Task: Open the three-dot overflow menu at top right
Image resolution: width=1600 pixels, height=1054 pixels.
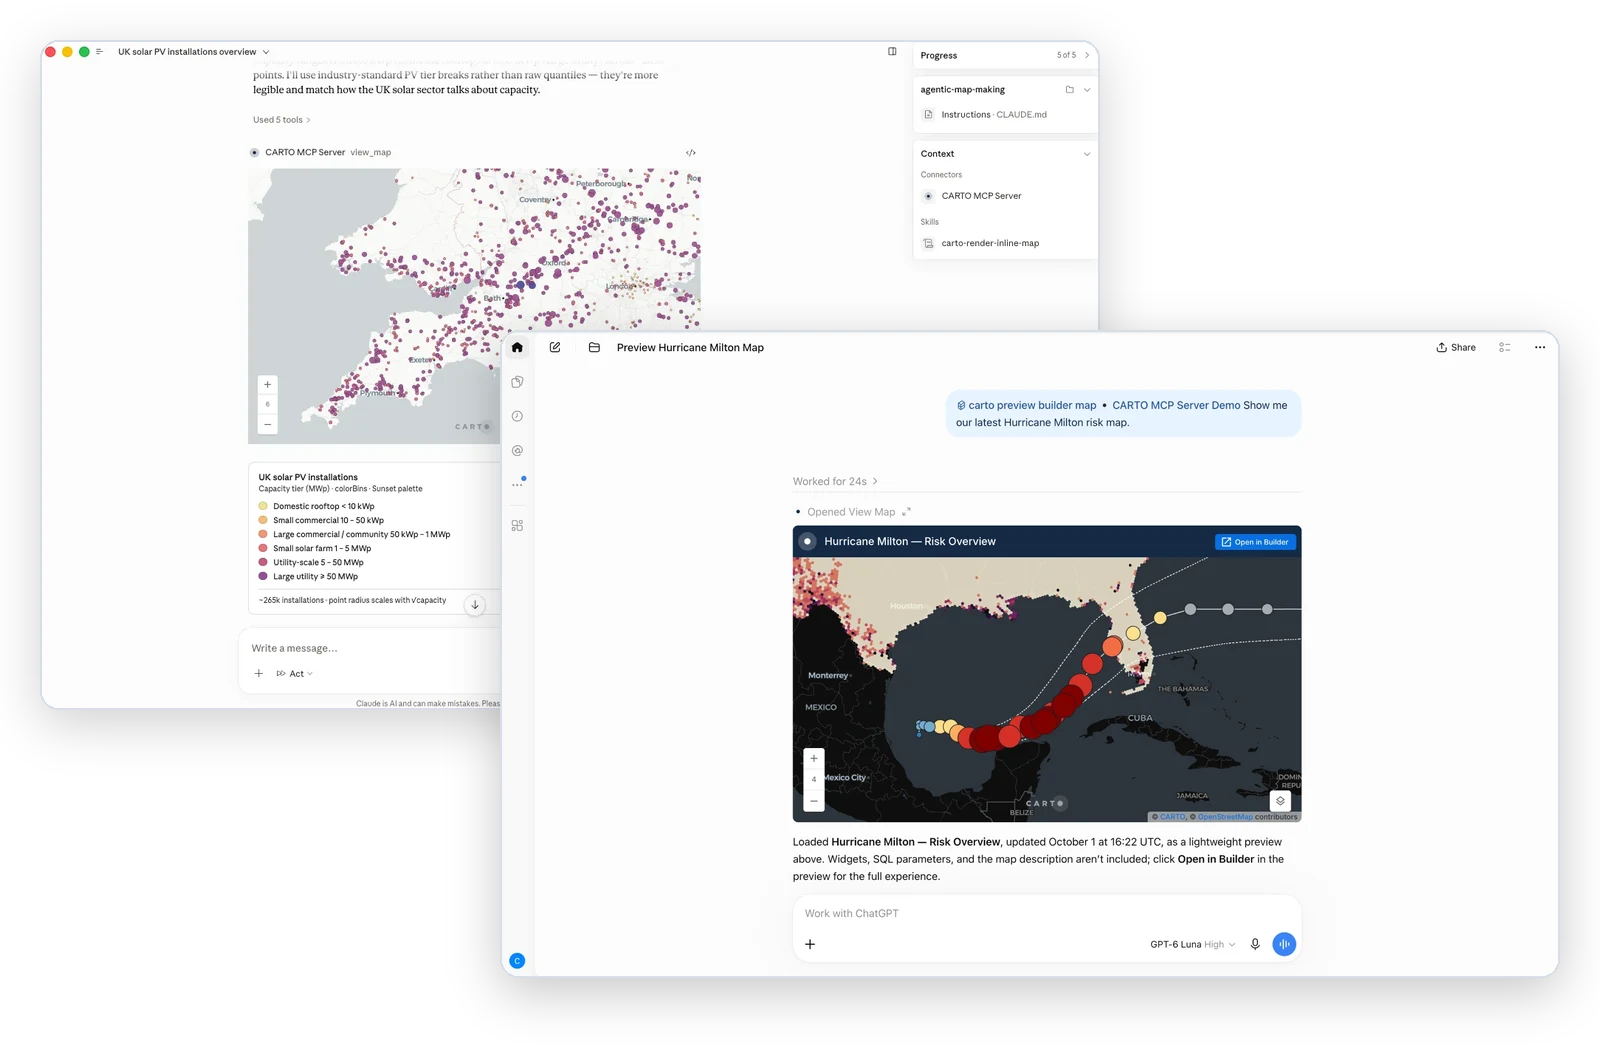Action: point(1540,348)
